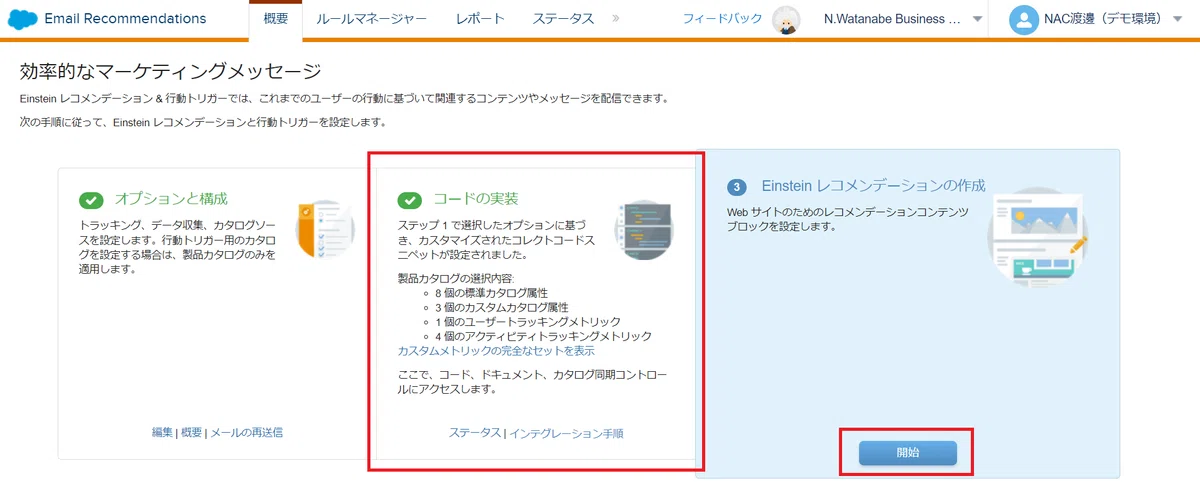Click the Einstein mascot avatar icon
Viewport: 1200px width, 493px height.
787,20
